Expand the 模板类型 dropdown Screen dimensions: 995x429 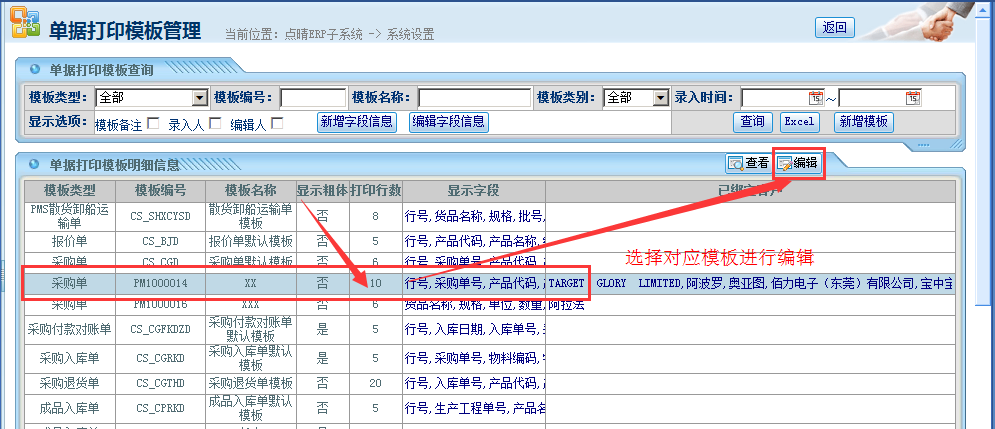[x=199, y=98]
